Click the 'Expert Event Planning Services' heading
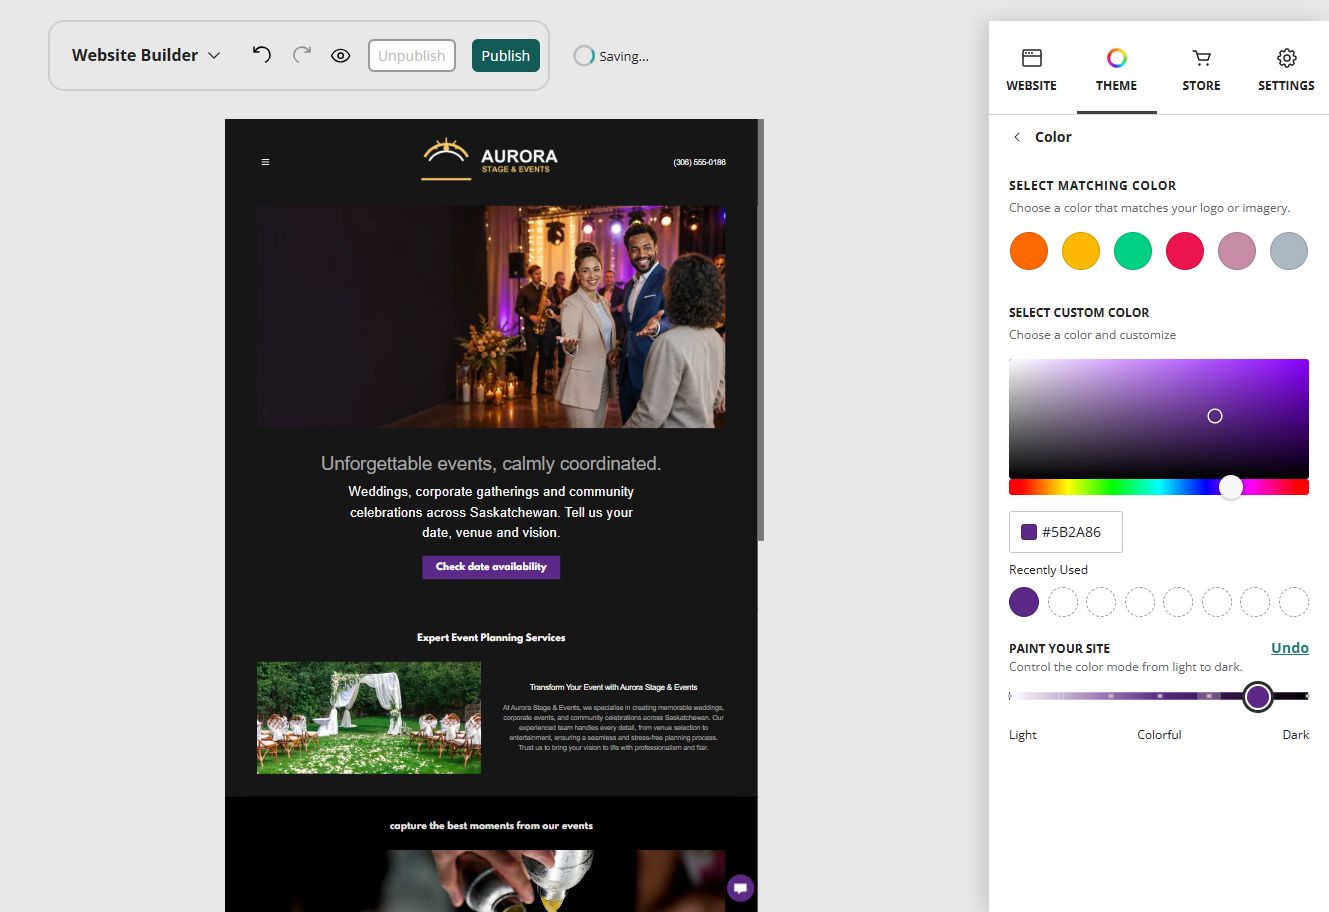Viewport: 1329px width, 912px height. click(x=491, y=638)
